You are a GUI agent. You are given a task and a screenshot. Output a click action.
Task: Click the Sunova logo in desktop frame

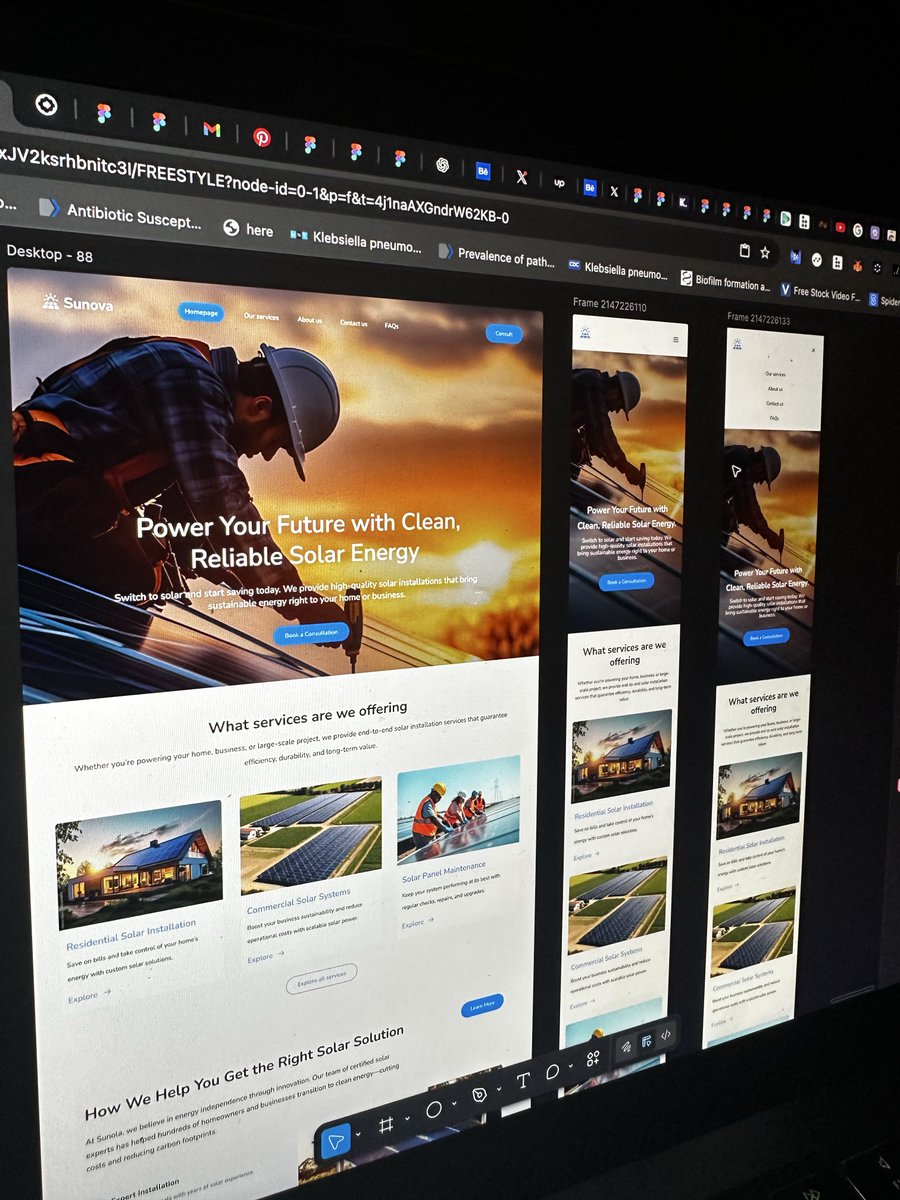[78, 303]
